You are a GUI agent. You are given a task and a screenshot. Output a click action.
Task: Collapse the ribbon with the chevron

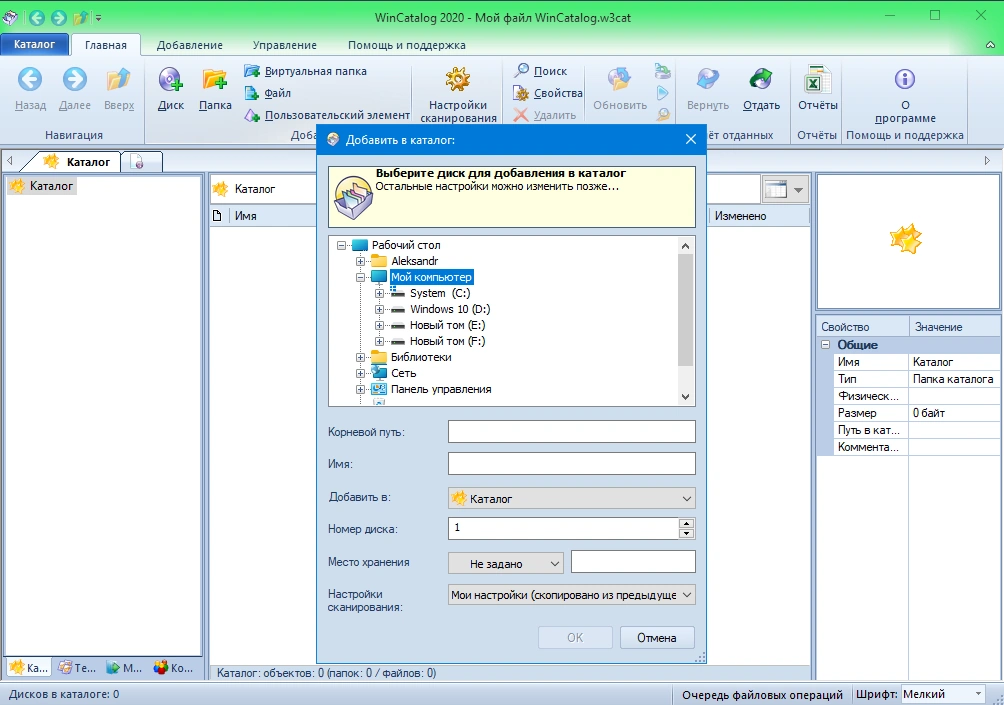pyautogui.click(x=990, y=45)
